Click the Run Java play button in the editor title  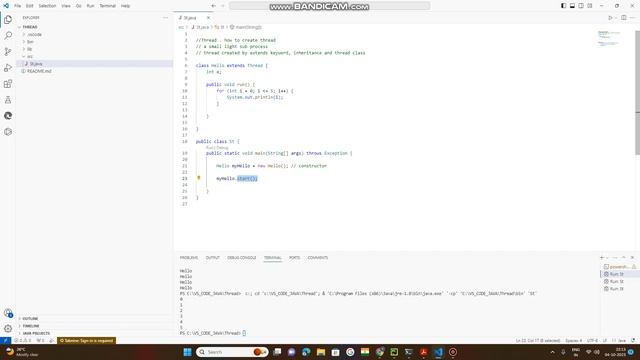(610, 18)
